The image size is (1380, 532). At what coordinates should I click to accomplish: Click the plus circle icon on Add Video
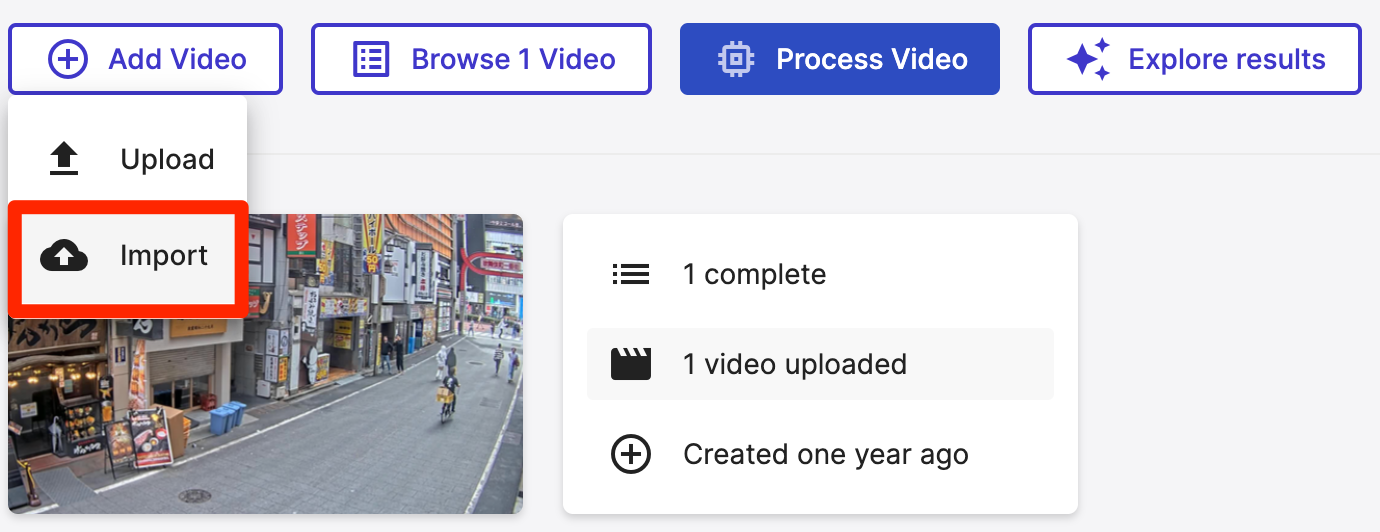68,59
